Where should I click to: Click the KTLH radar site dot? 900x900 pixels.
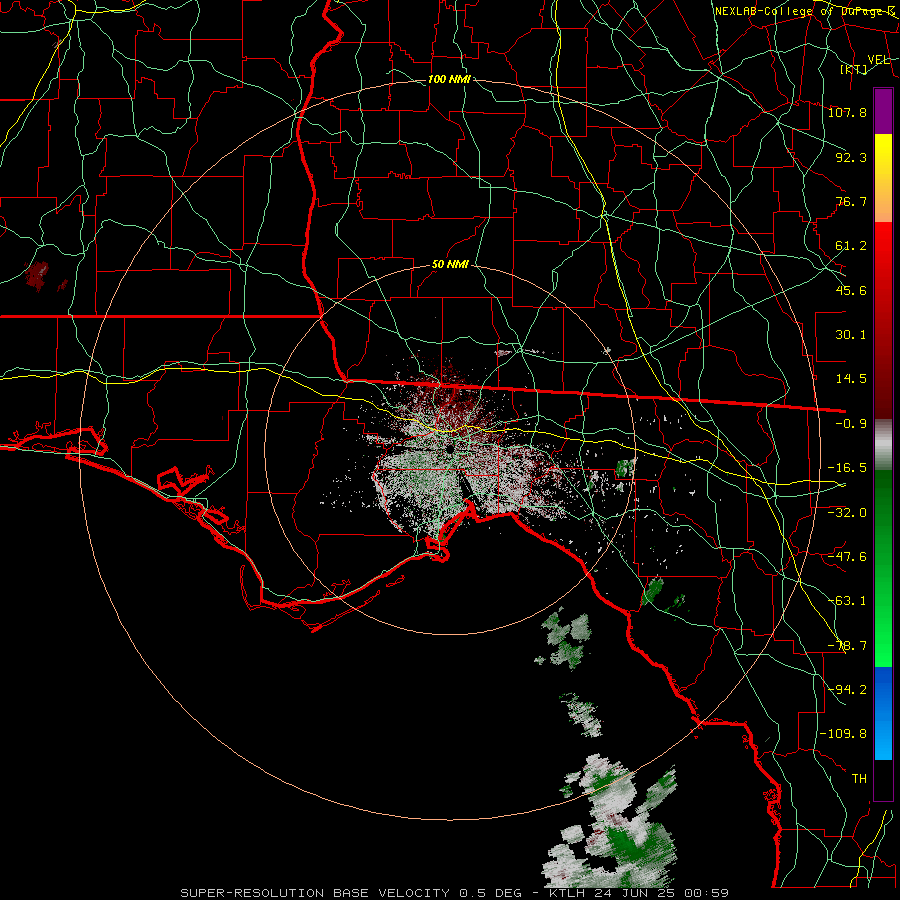tap(449, 448)
